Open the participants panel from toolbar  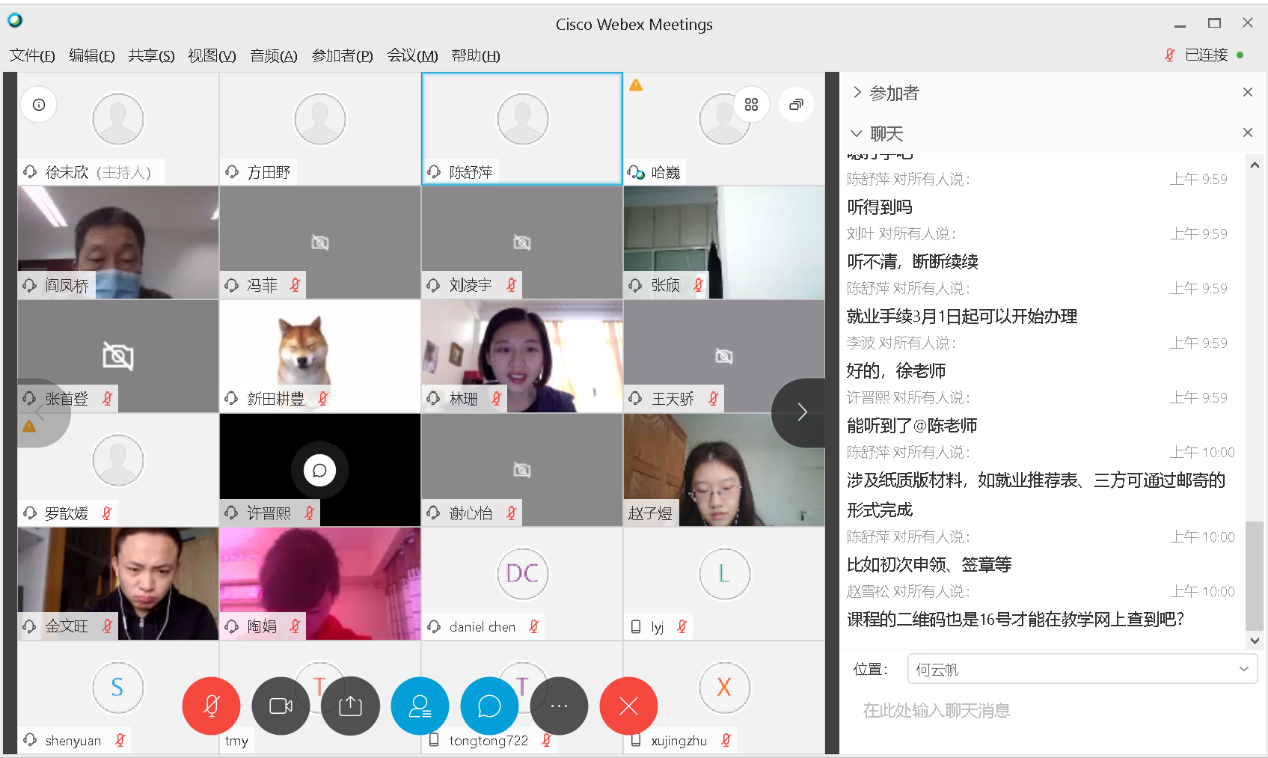click(420, 706)
